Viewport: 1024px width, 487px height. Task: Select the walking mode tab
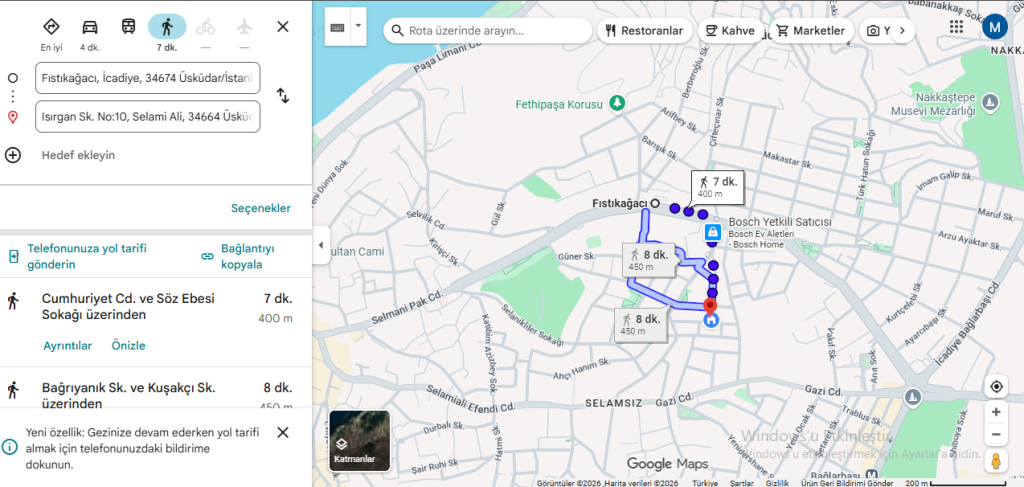167,27
